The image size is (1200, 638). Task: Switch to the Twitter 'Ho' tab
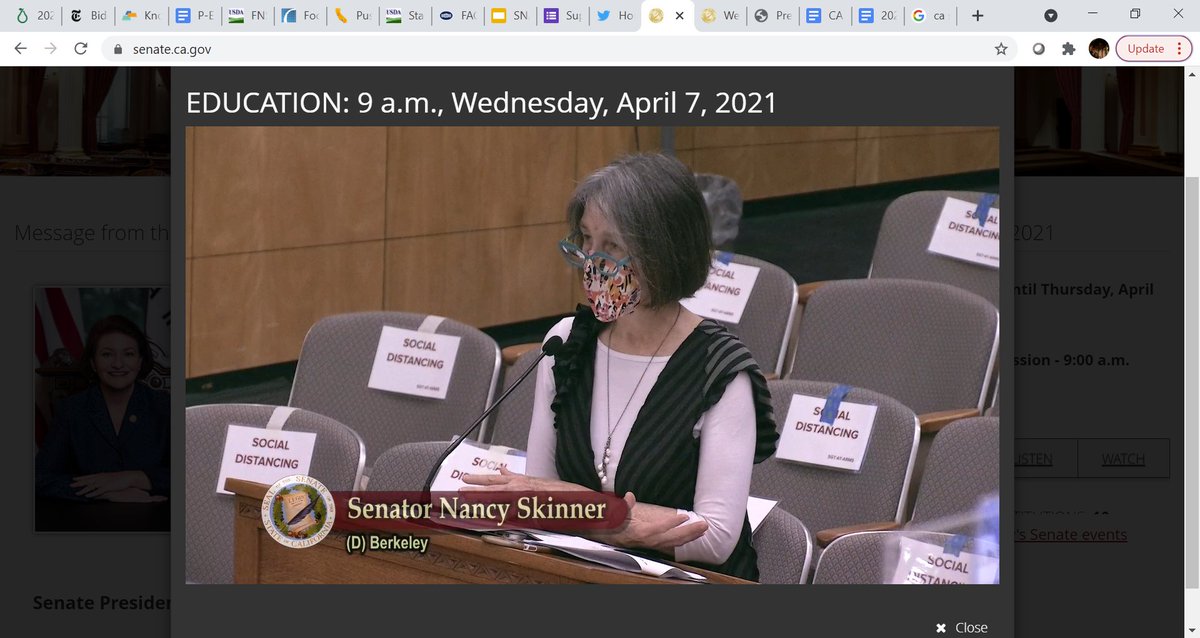click(616, 16)
